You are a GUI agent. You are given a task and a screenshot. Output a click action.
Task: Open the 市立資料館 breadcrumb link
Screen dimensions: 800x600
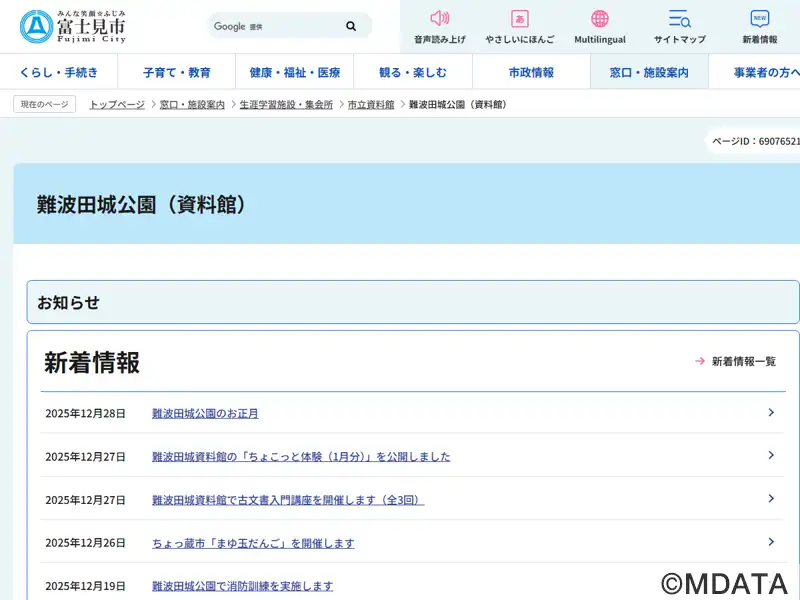coord(371,104)
